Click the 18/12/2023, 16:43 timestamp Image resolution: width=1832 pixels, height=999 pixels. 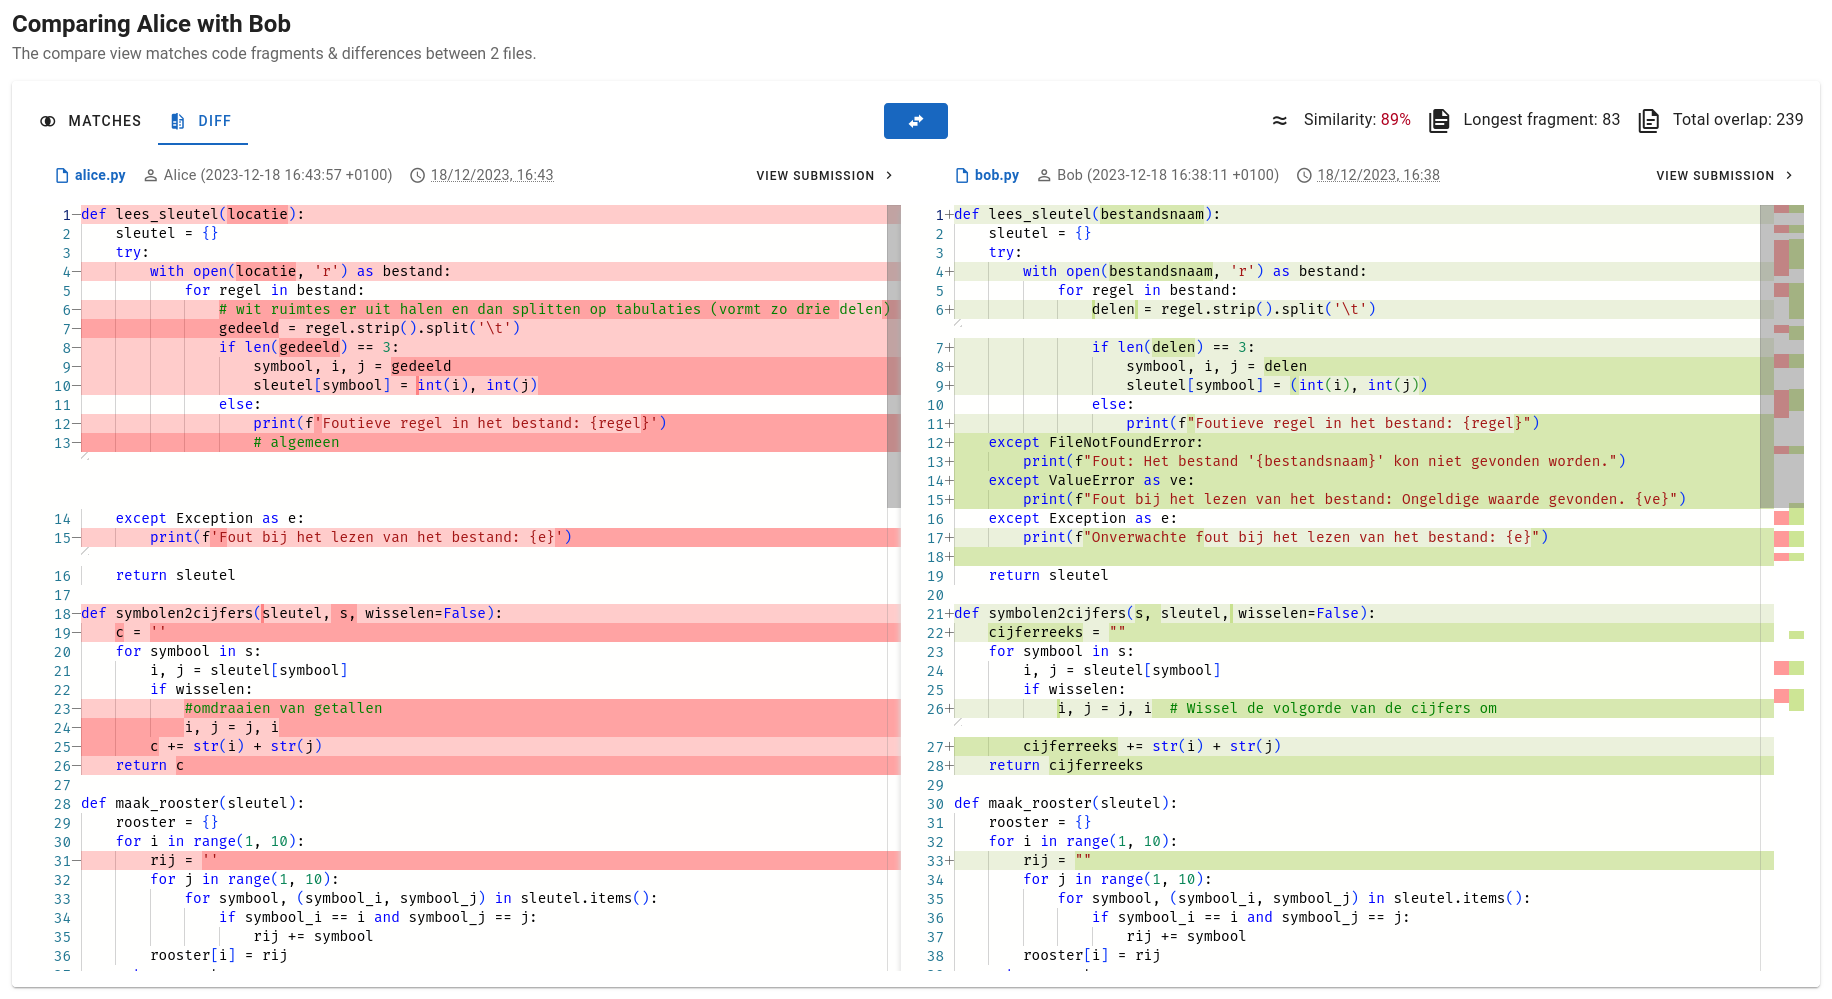coord(491,176)
